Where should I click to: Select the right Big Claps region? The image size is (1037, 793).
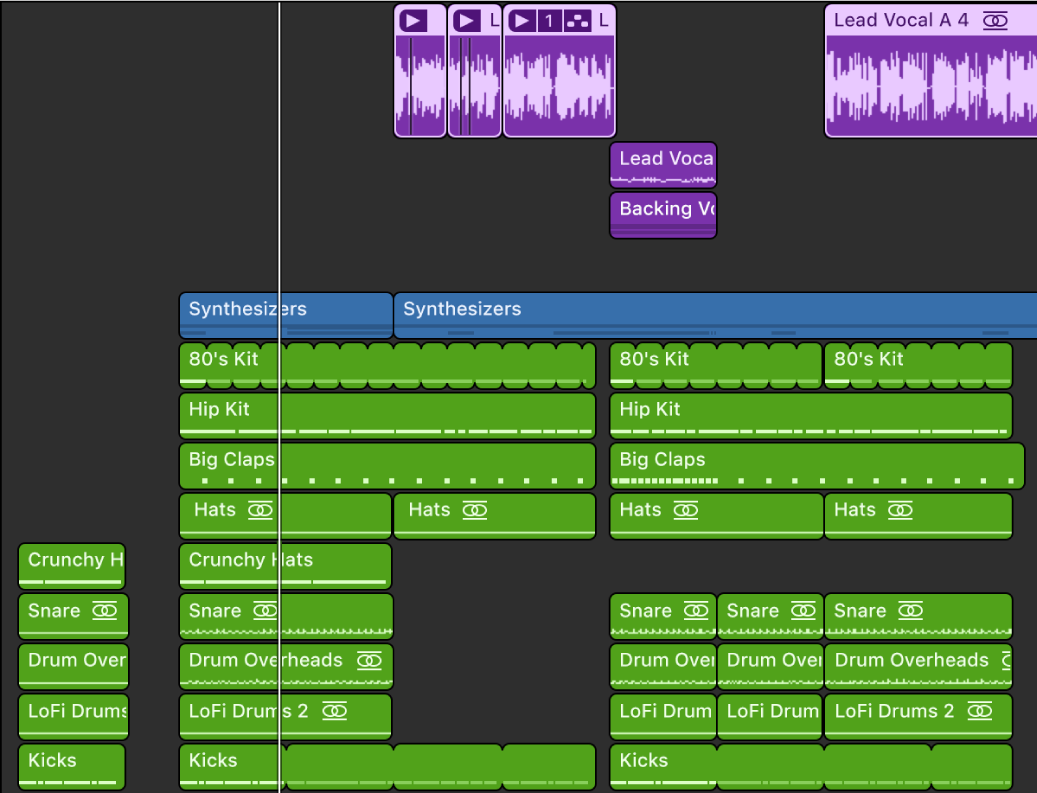[x=816, y=465]
